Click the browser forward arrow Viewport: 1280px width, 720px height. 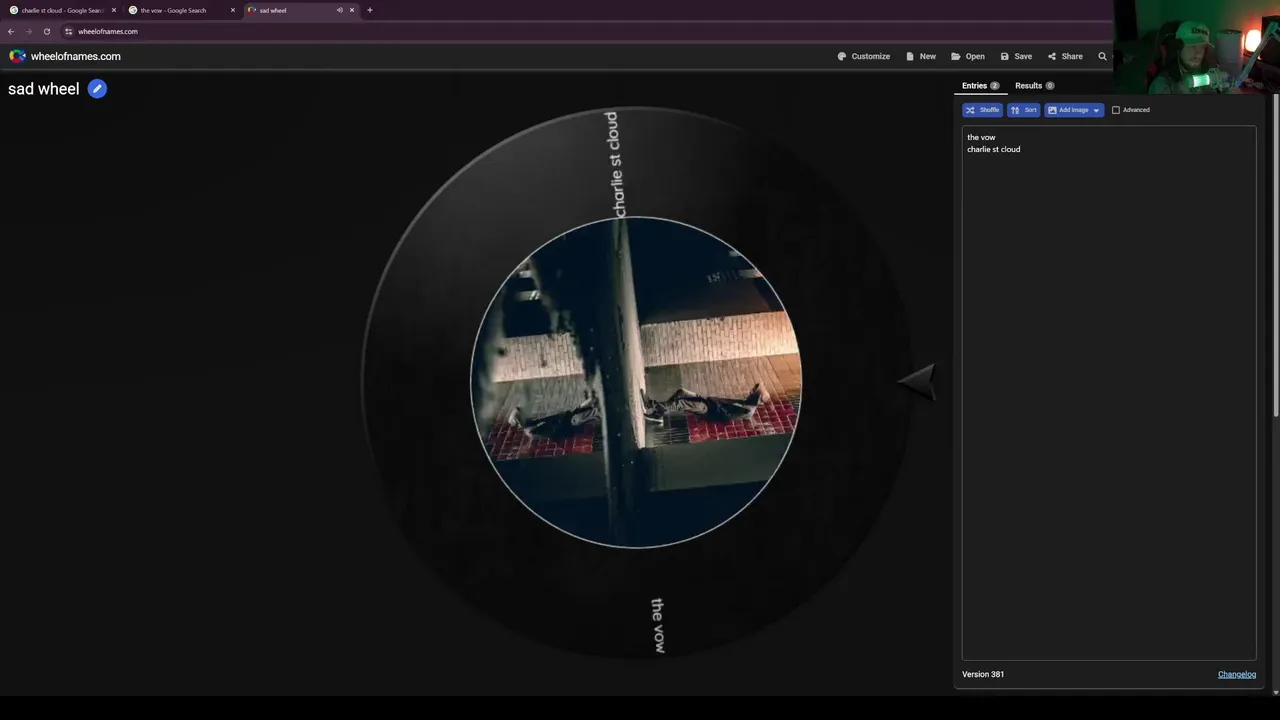tap(28, 31)
